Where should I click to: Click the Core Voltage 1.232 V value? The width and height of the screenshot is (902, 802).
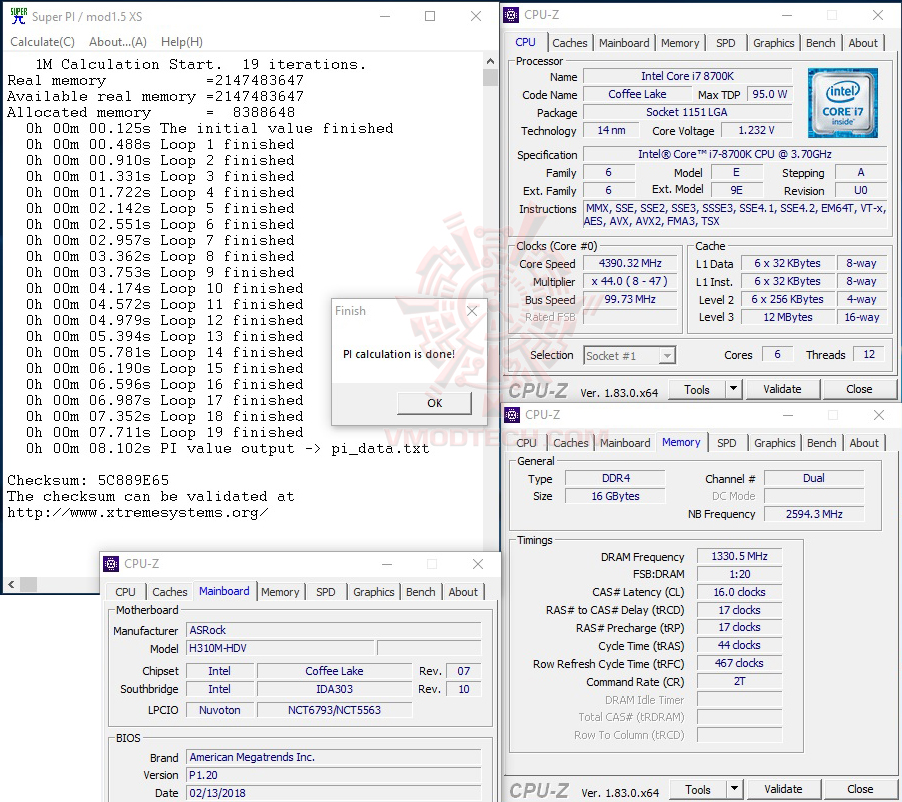coord(756,131)
